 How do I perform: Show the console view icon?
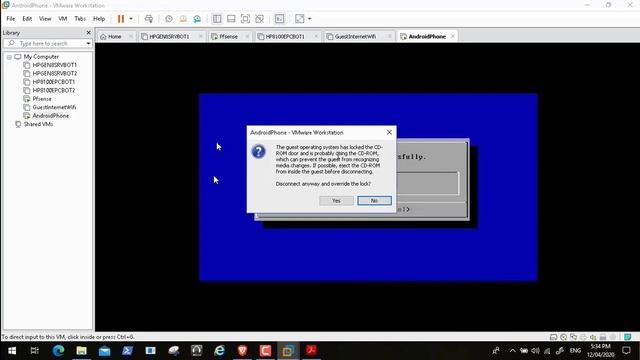click(x=279, y=19)
